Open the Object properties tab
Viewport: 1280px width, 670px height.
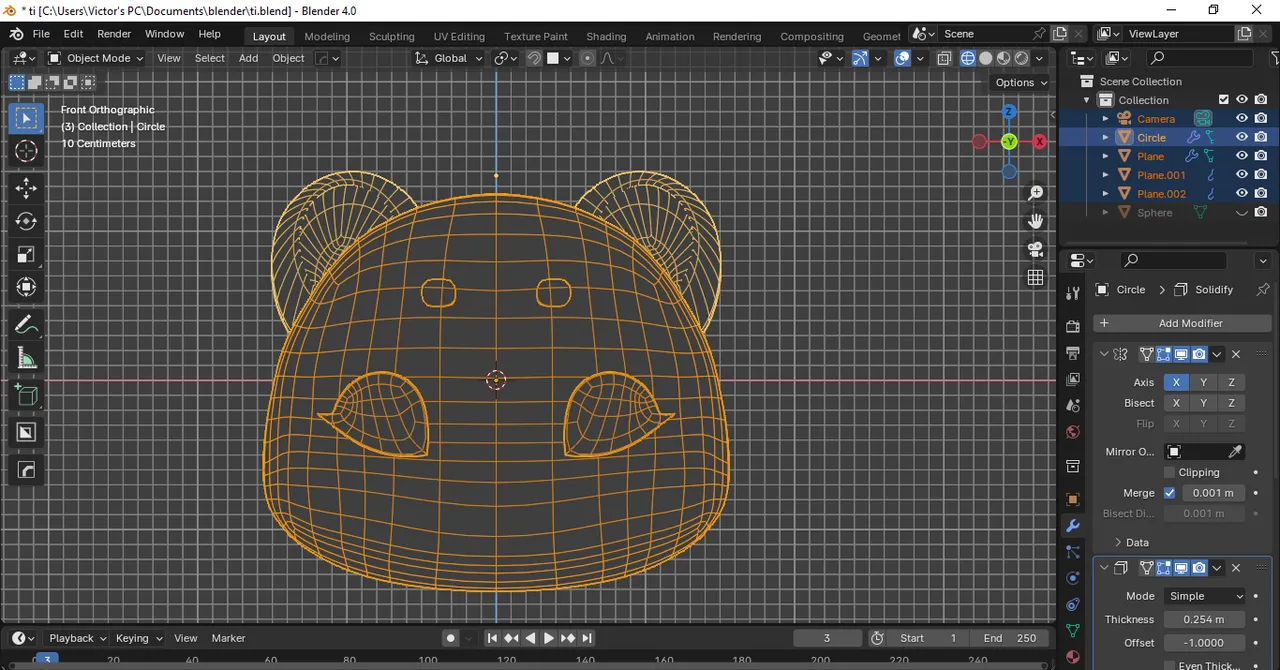[x=1073, y=499]
